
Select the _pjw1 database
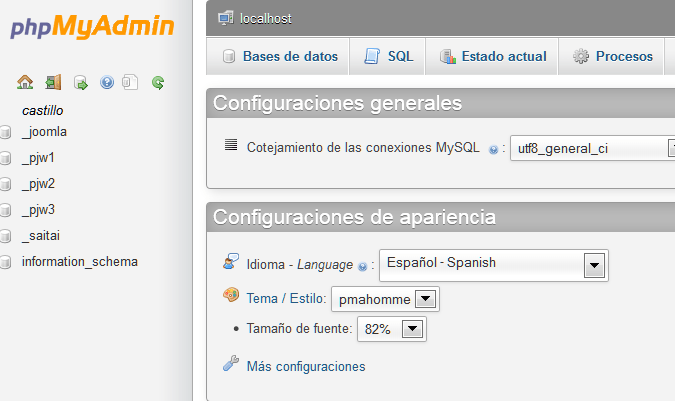(39, 158)
